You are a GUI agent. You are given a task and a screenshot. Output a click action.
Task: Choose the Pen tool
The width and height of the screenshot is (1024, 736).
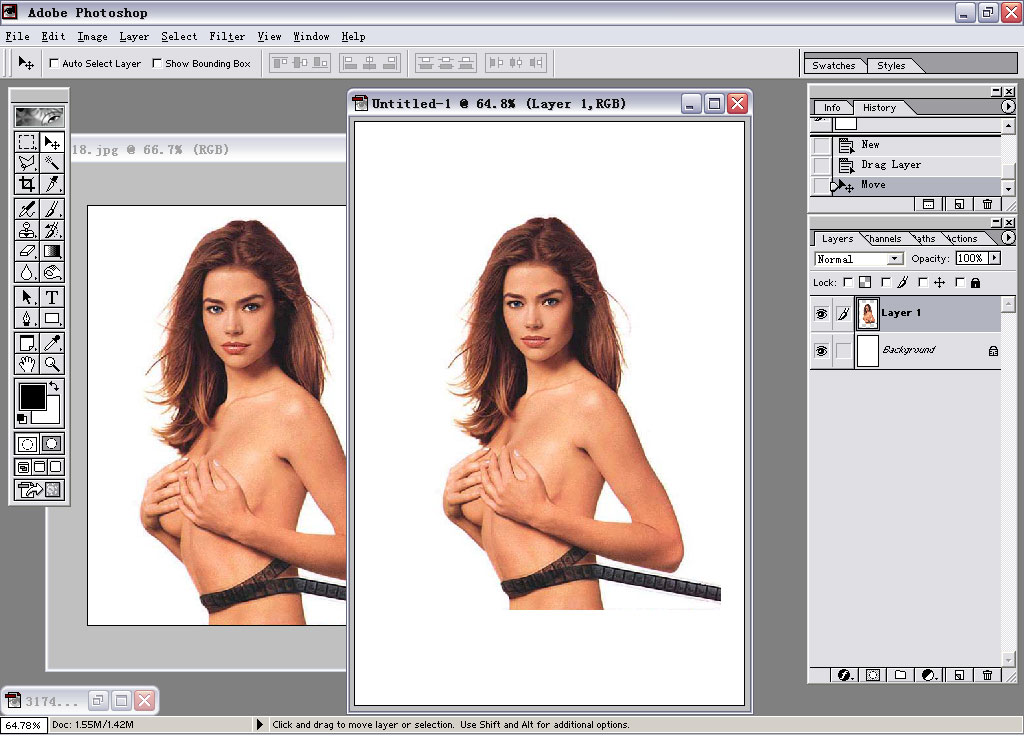pos(27,318)
